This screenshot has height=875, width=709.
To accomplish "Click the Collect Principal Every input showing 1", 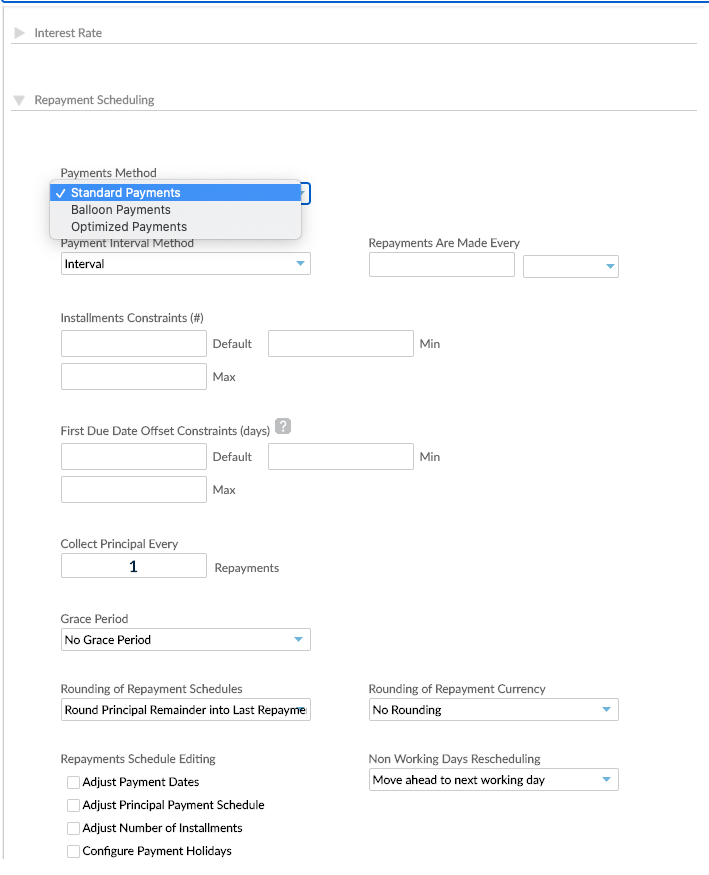I will [x=133, y=565].
